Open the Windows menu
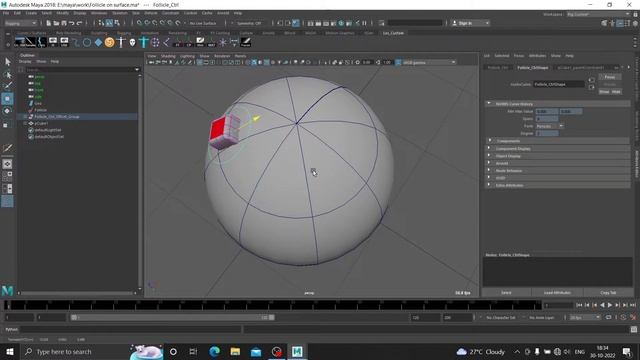The height and width of the screenshot is (360, 640). click(99, 13)
